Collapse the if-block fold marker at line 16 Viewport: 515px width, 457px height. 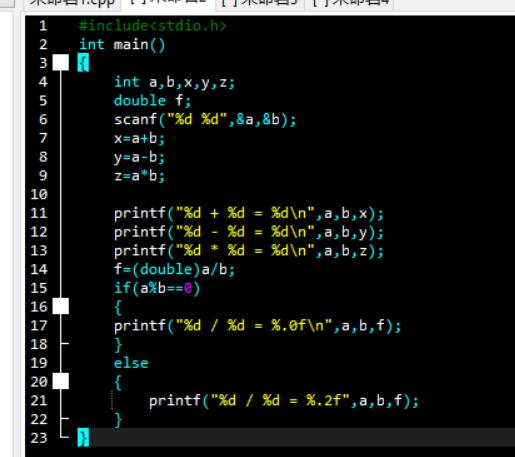pos(61,306)
